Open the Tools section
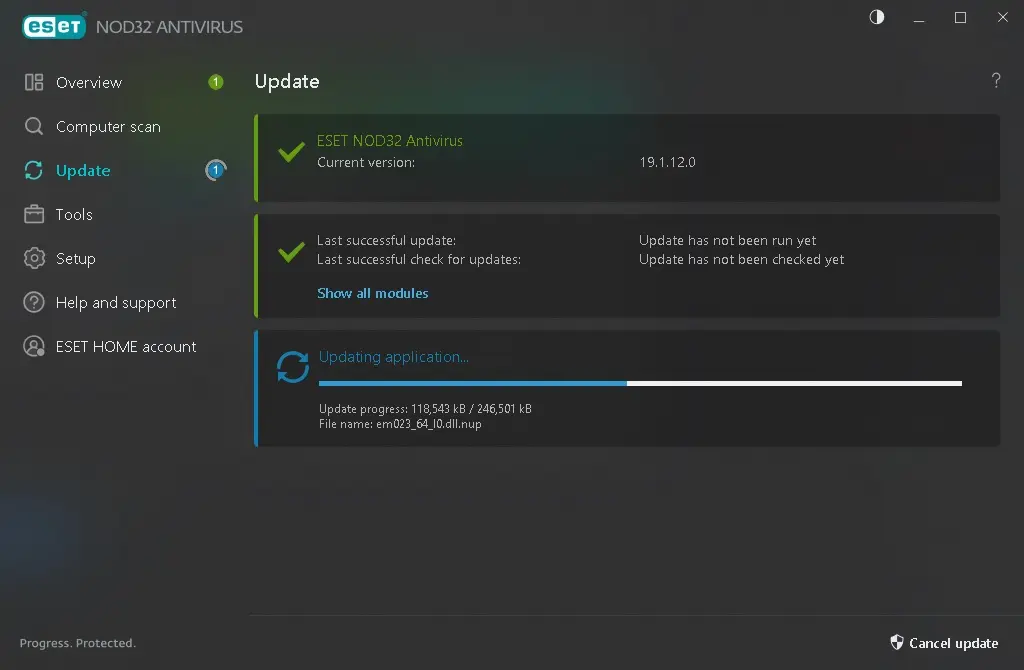Image resolution: width=1024 pixels, height=670 pixels. pyautogui.click(x=74, y=214)
